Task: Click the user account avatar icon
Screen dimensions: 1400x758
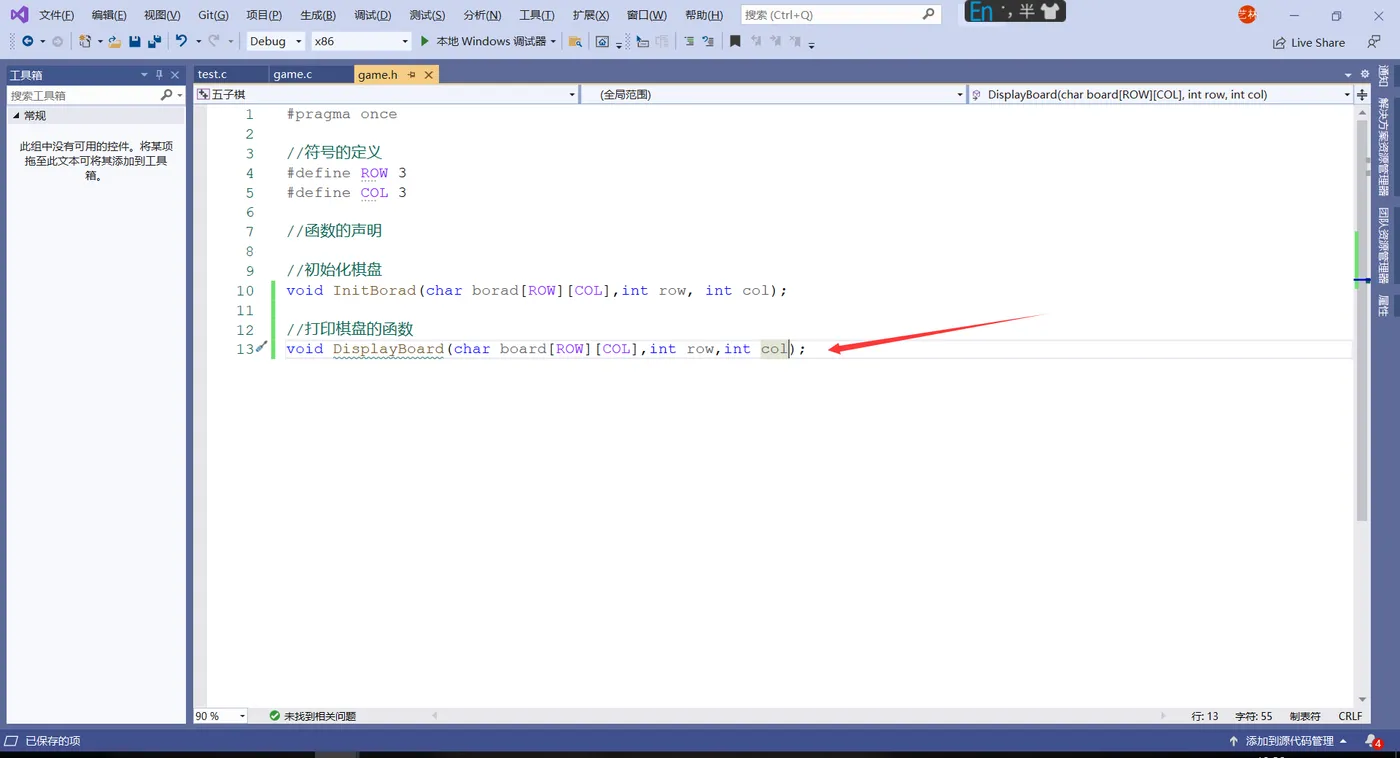Action: 1247,14
